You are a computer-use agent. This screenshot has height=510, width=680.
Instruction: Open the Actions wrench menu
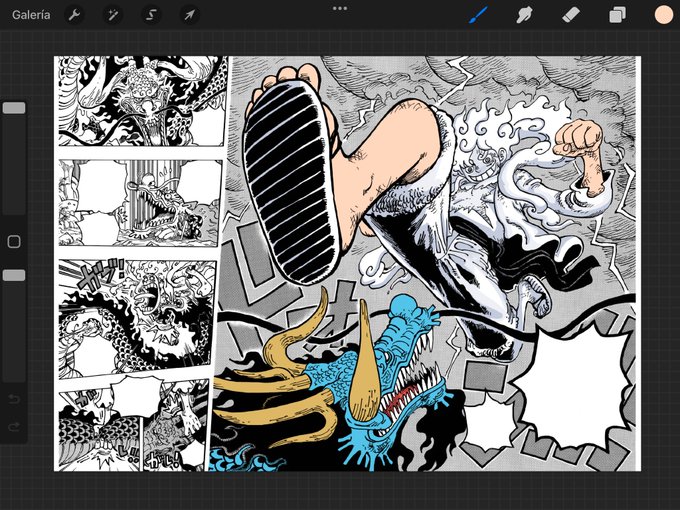74,15
